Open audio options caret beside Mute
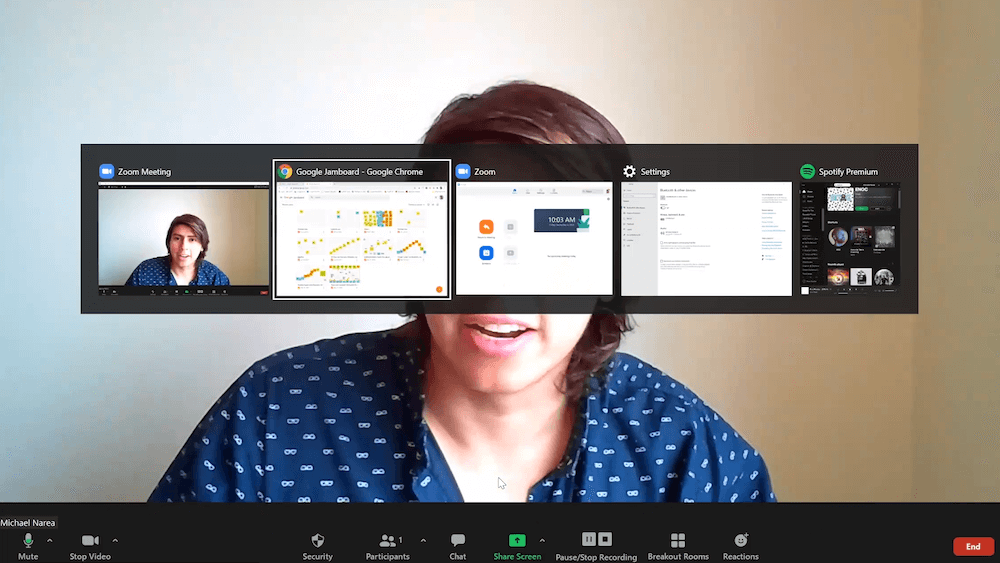 click(50, 541)
